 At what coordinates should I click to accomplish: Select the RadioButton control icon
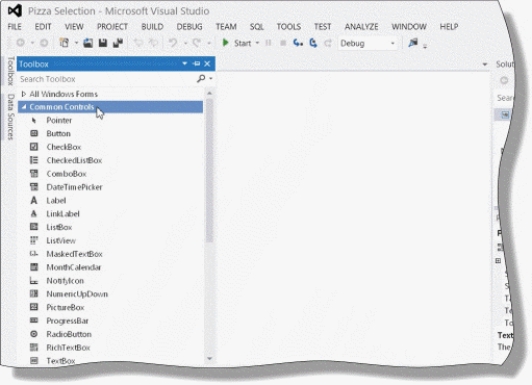[x=34, y=334]
